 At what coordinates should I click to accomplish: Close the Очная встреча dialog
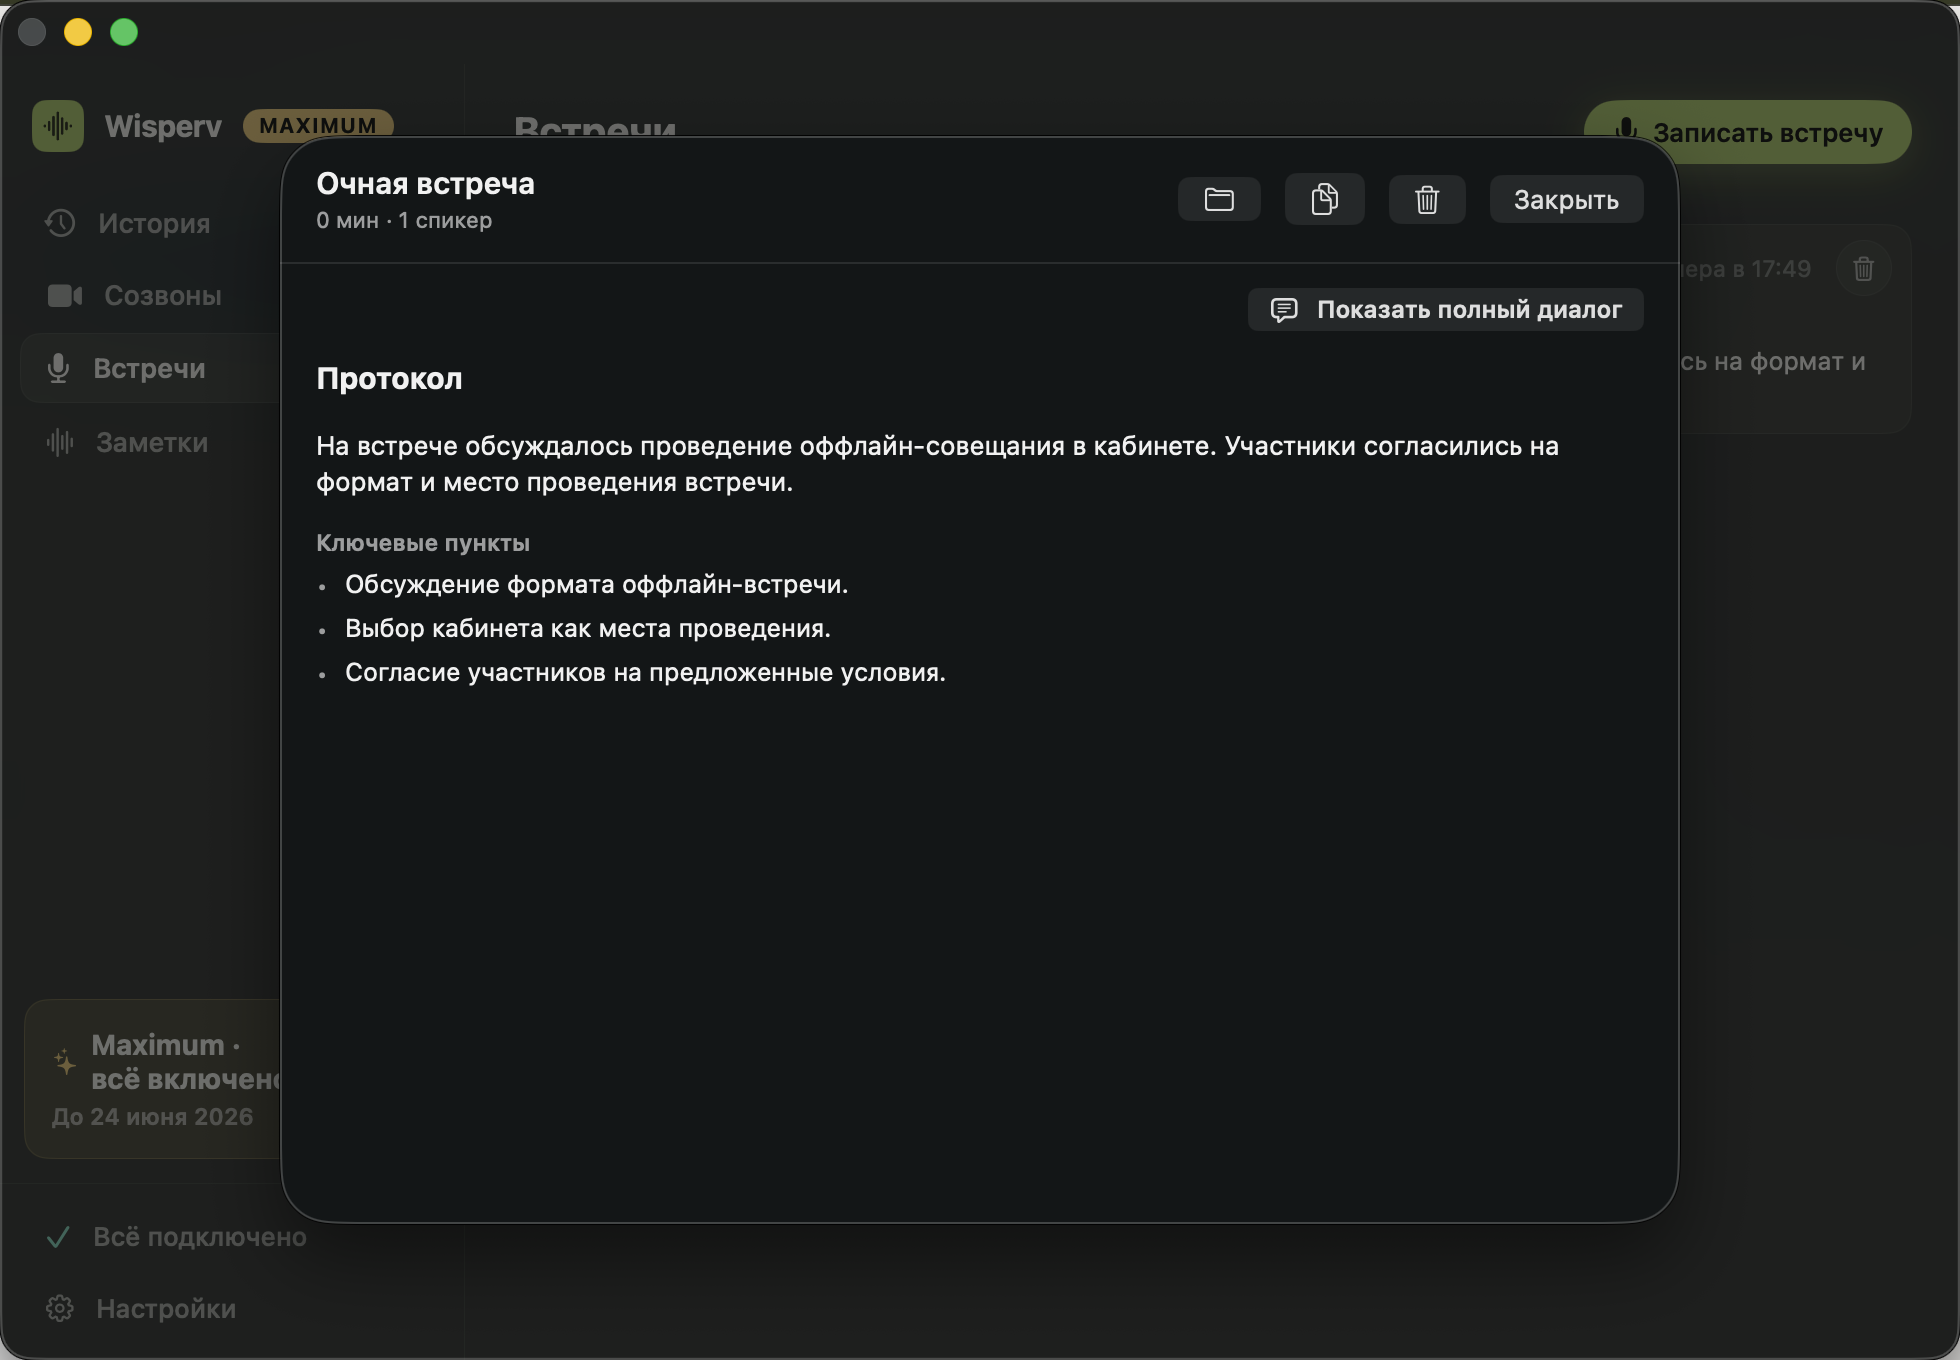click(1566, 200)
